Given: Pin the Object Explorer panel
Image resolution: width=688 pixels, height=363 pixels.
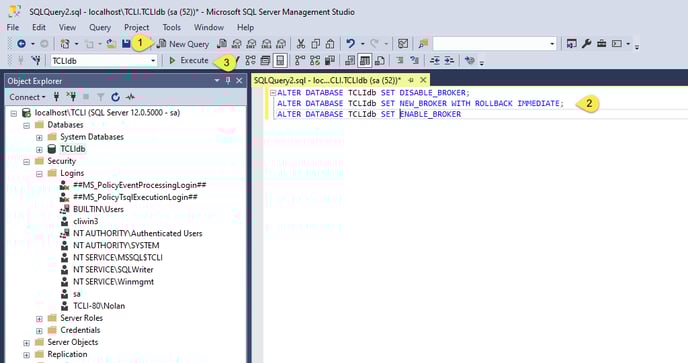Looking at the screenshot, I should (228, 81).
